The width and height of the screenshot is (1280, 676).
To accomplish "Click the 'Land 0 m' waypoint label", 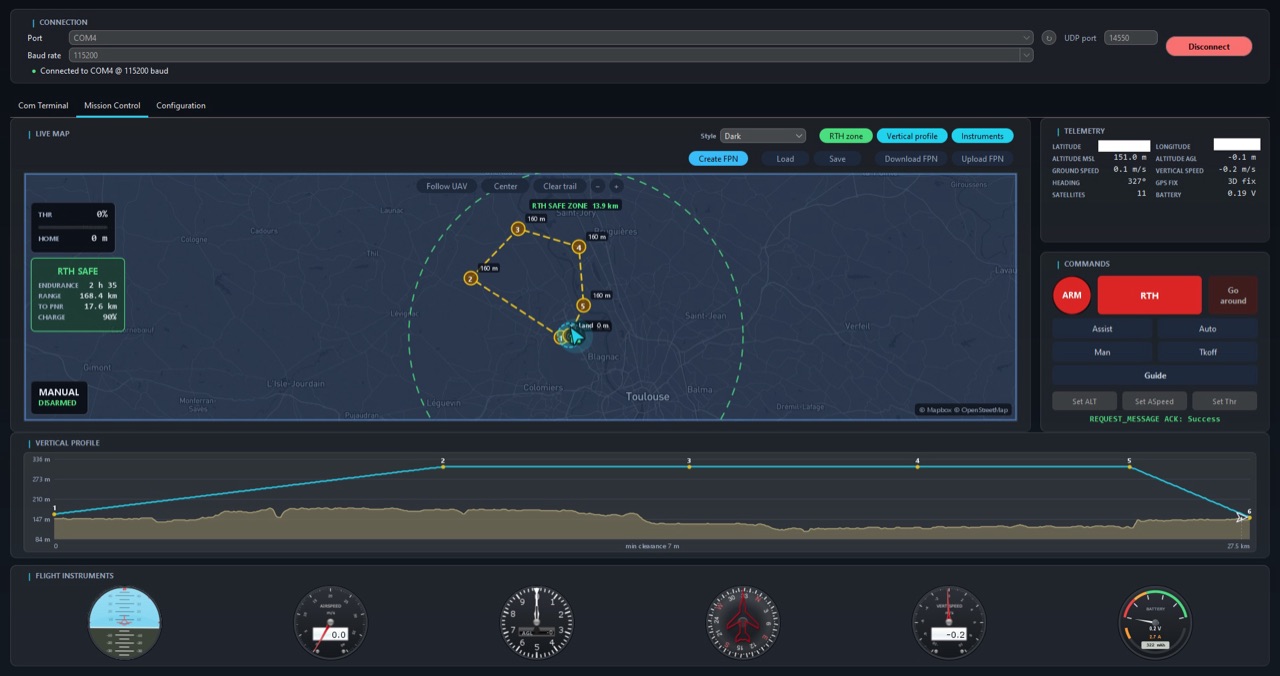I will pos(594,326).
